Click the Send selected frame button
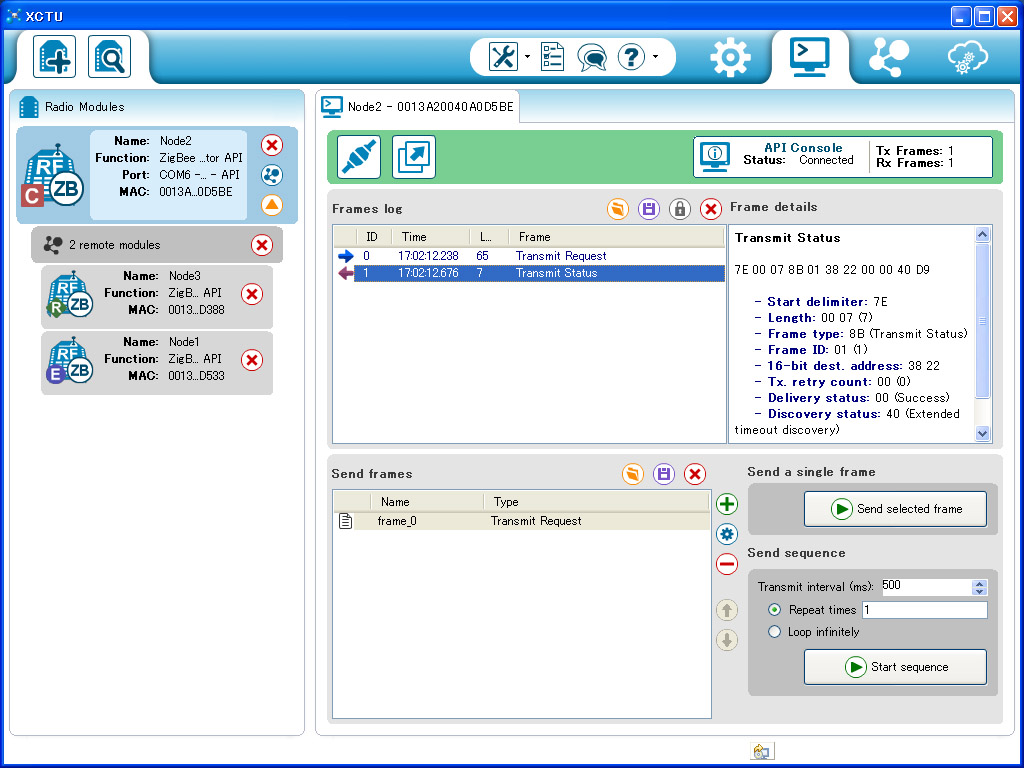Viewport: 1024px width, 768px height. [895, 509]
